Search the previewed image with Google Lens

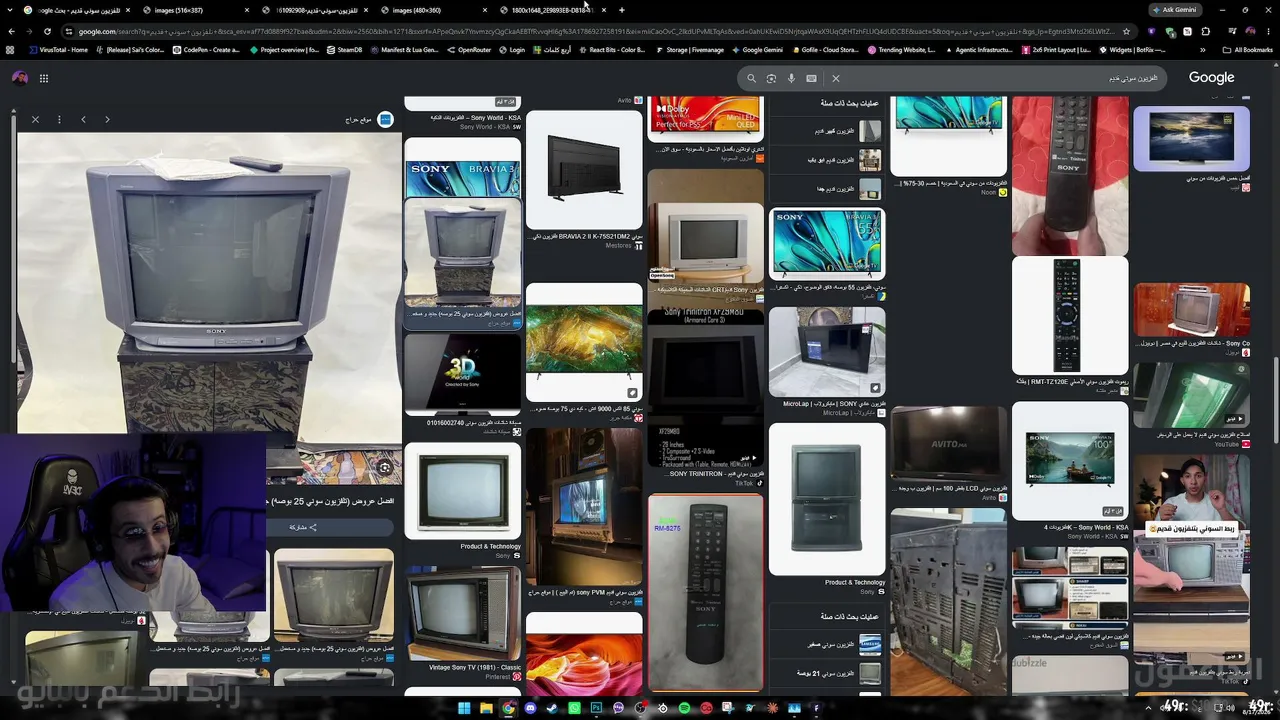384,467
